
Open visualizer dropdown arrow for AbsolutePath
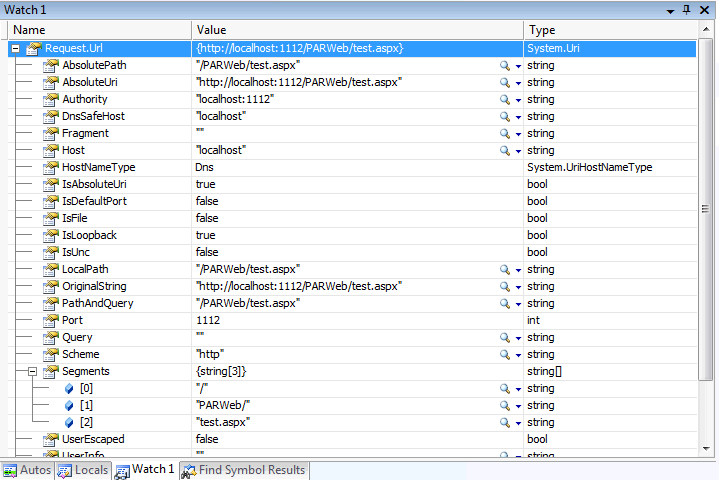coord(518,66)
